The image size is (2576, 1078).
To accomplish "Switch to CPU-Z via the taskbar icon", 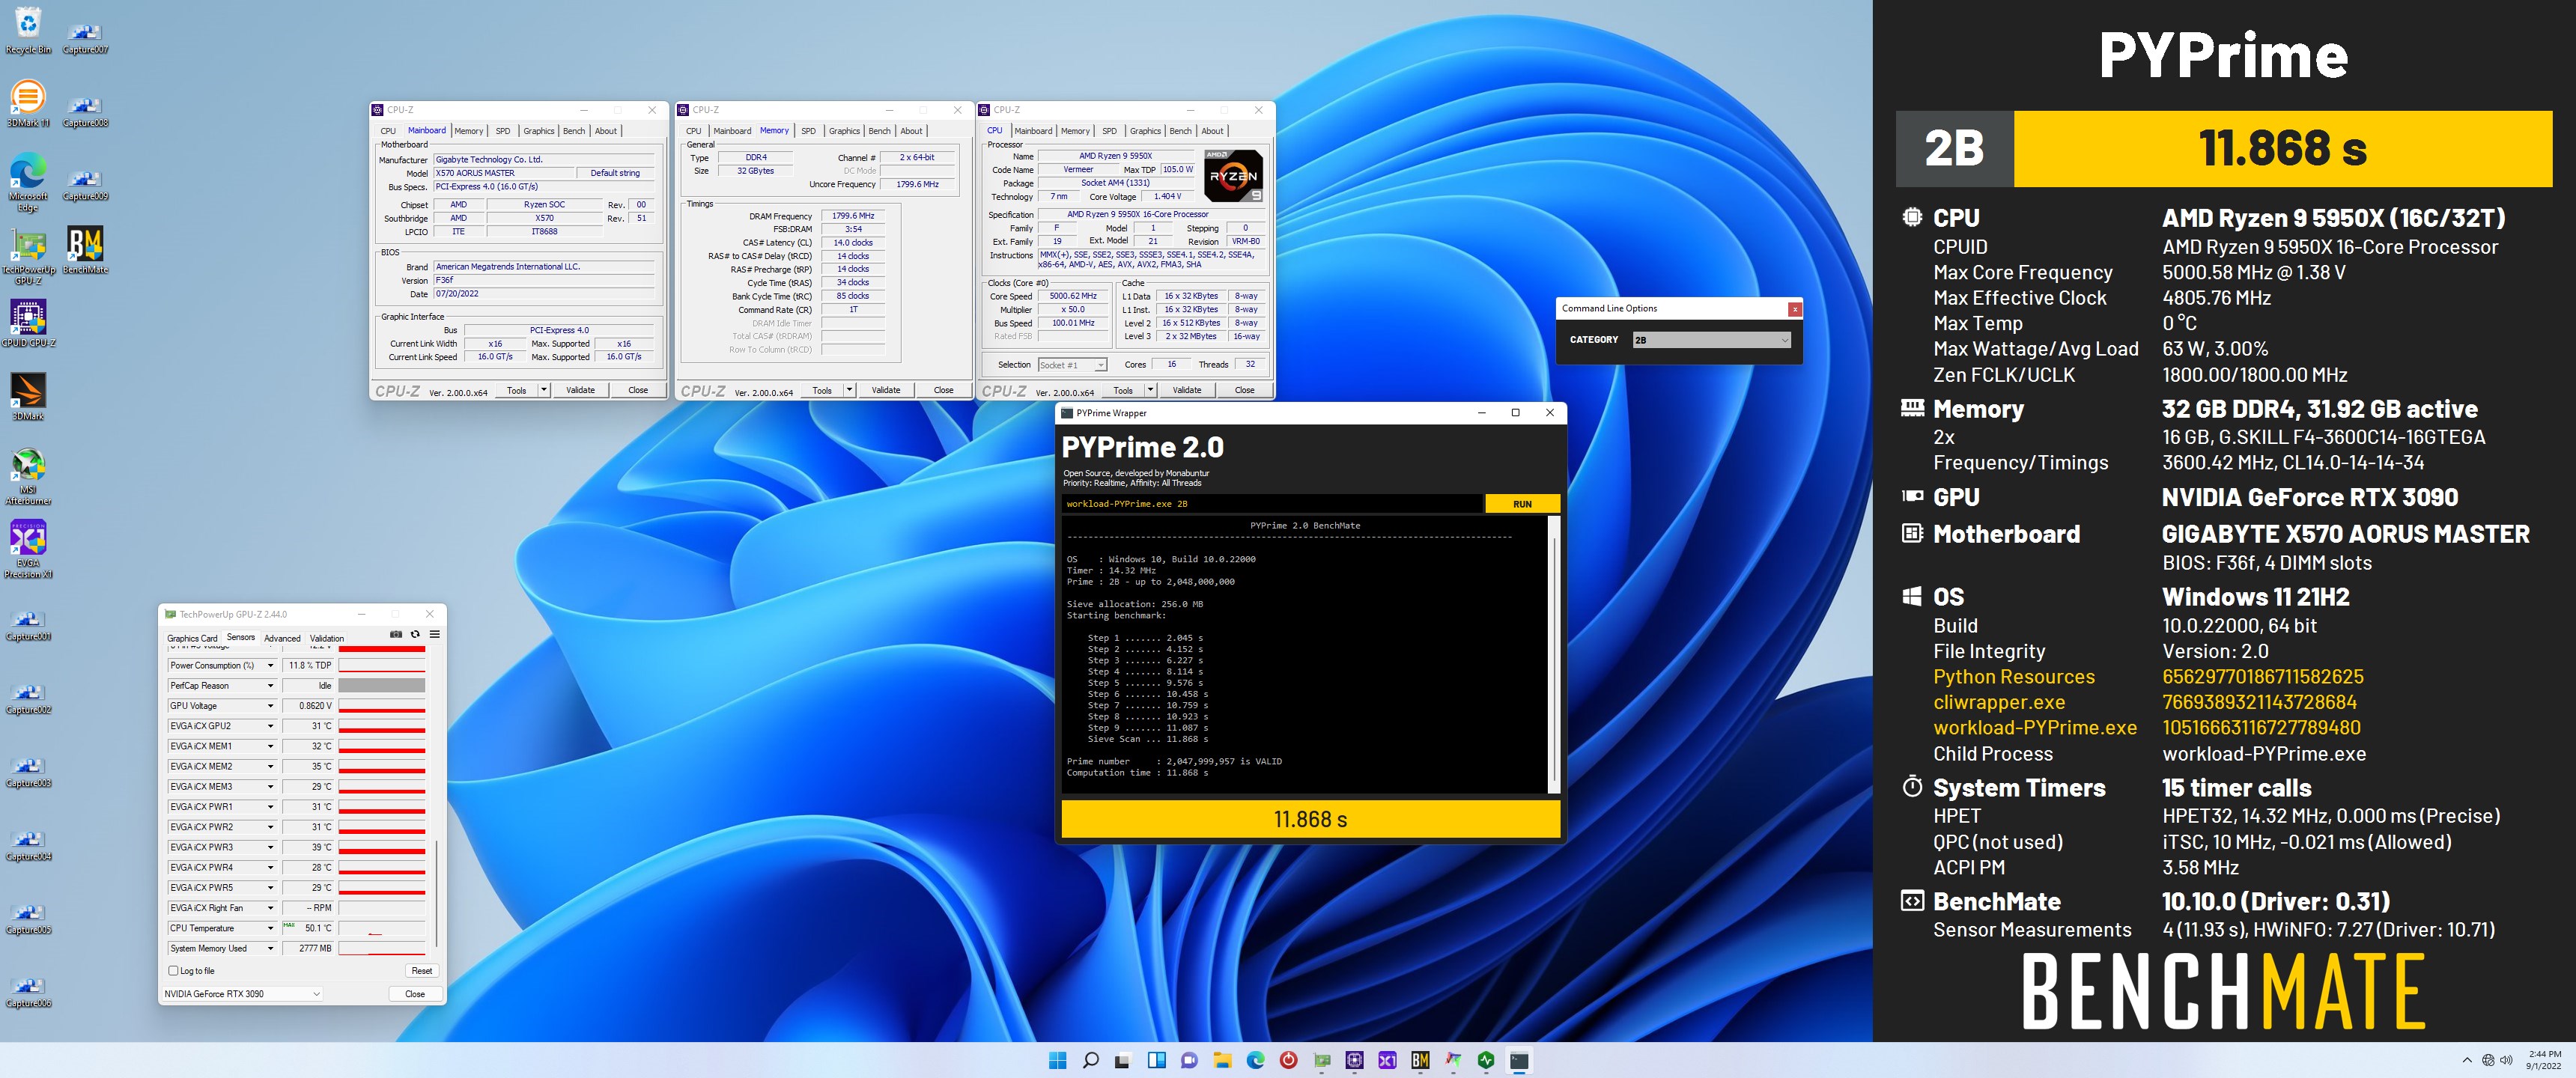I will tap(1355, 1060).
